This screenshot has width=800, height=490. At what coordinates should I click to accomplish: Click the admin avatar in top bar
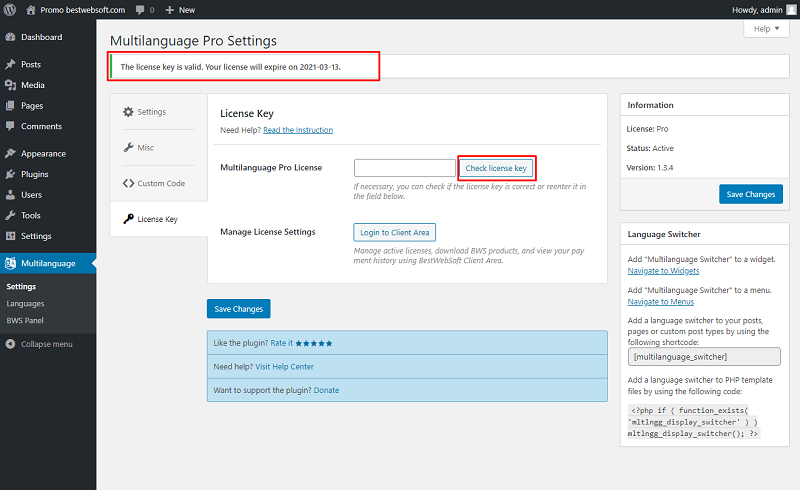[791, 10]
